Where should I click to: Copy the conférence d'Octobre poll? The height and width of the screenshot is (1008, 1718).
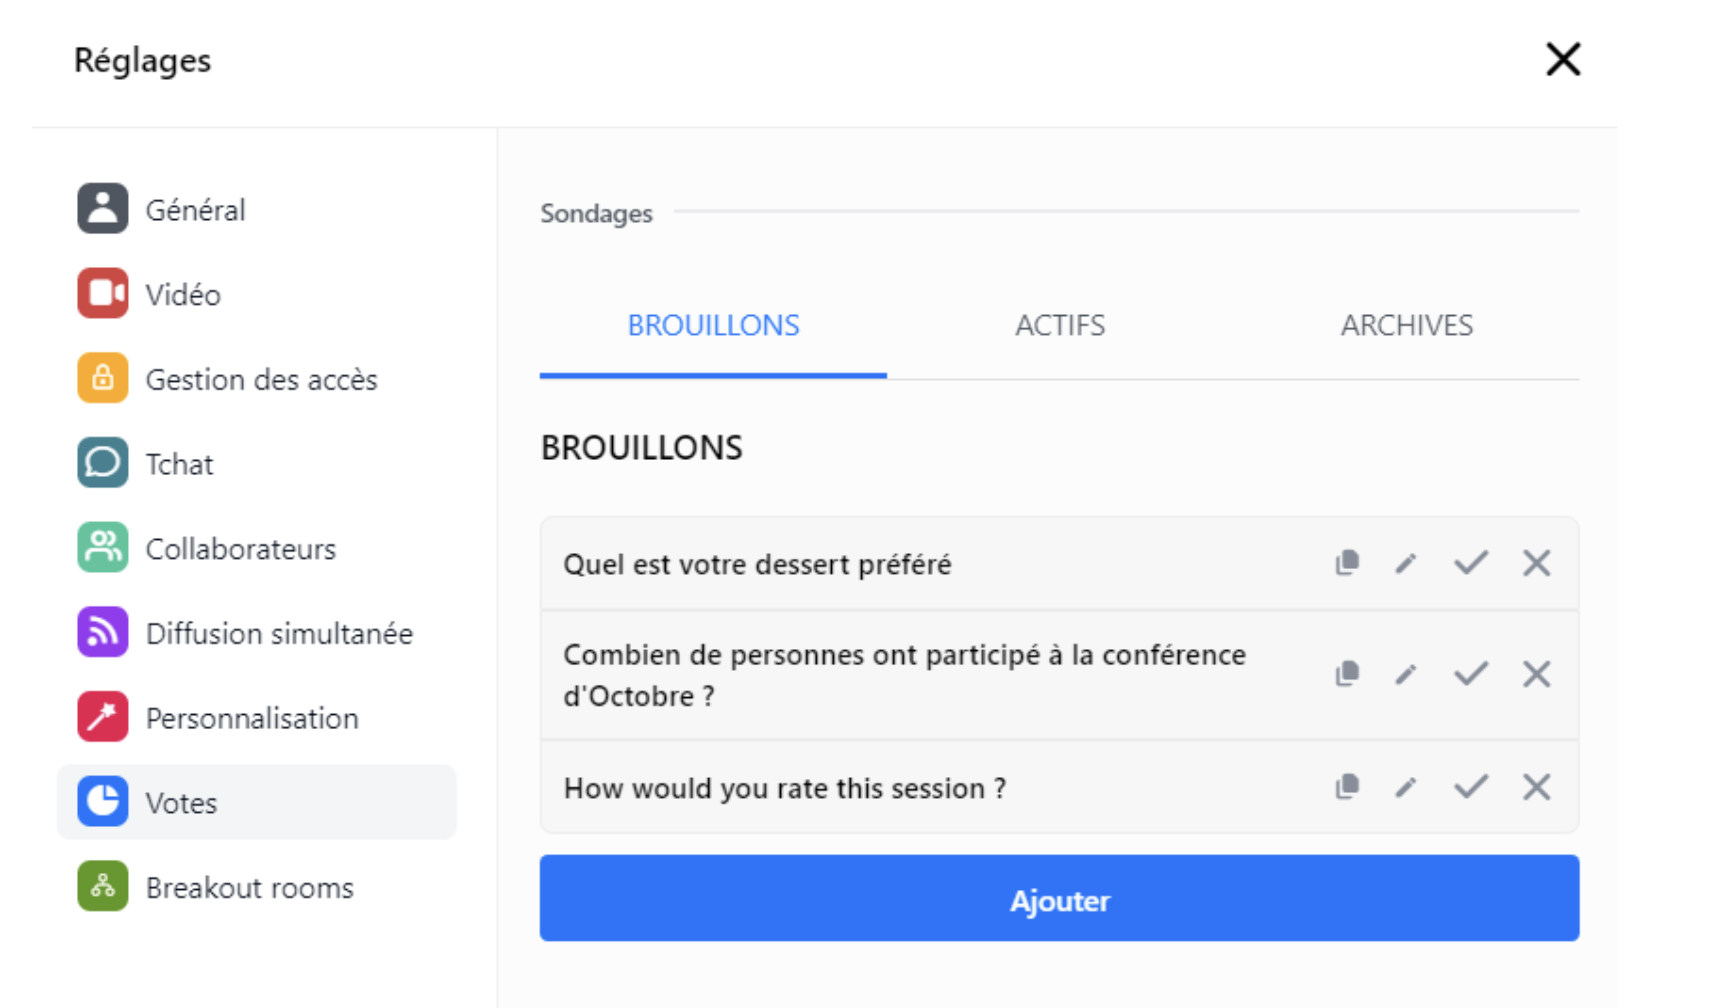1347,674
